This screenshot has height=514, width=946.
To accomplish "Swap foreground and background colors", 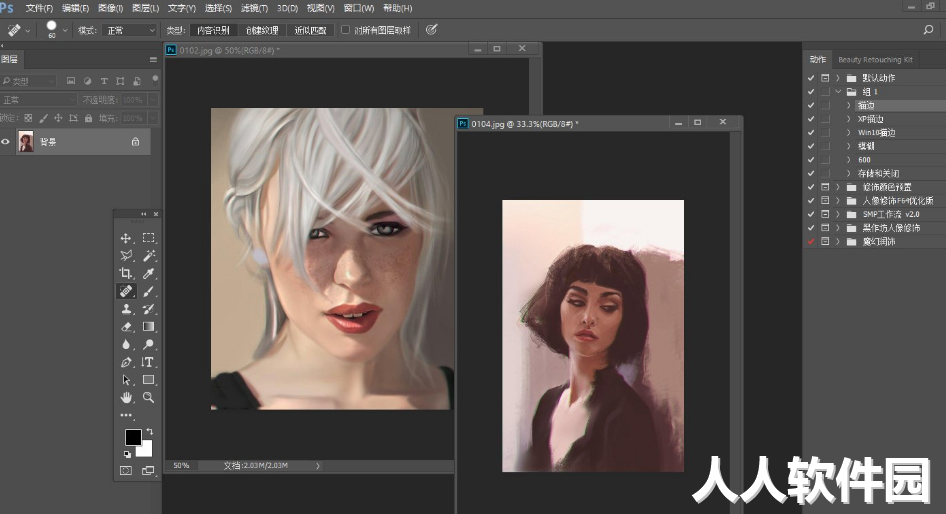I will pos(150,432).
